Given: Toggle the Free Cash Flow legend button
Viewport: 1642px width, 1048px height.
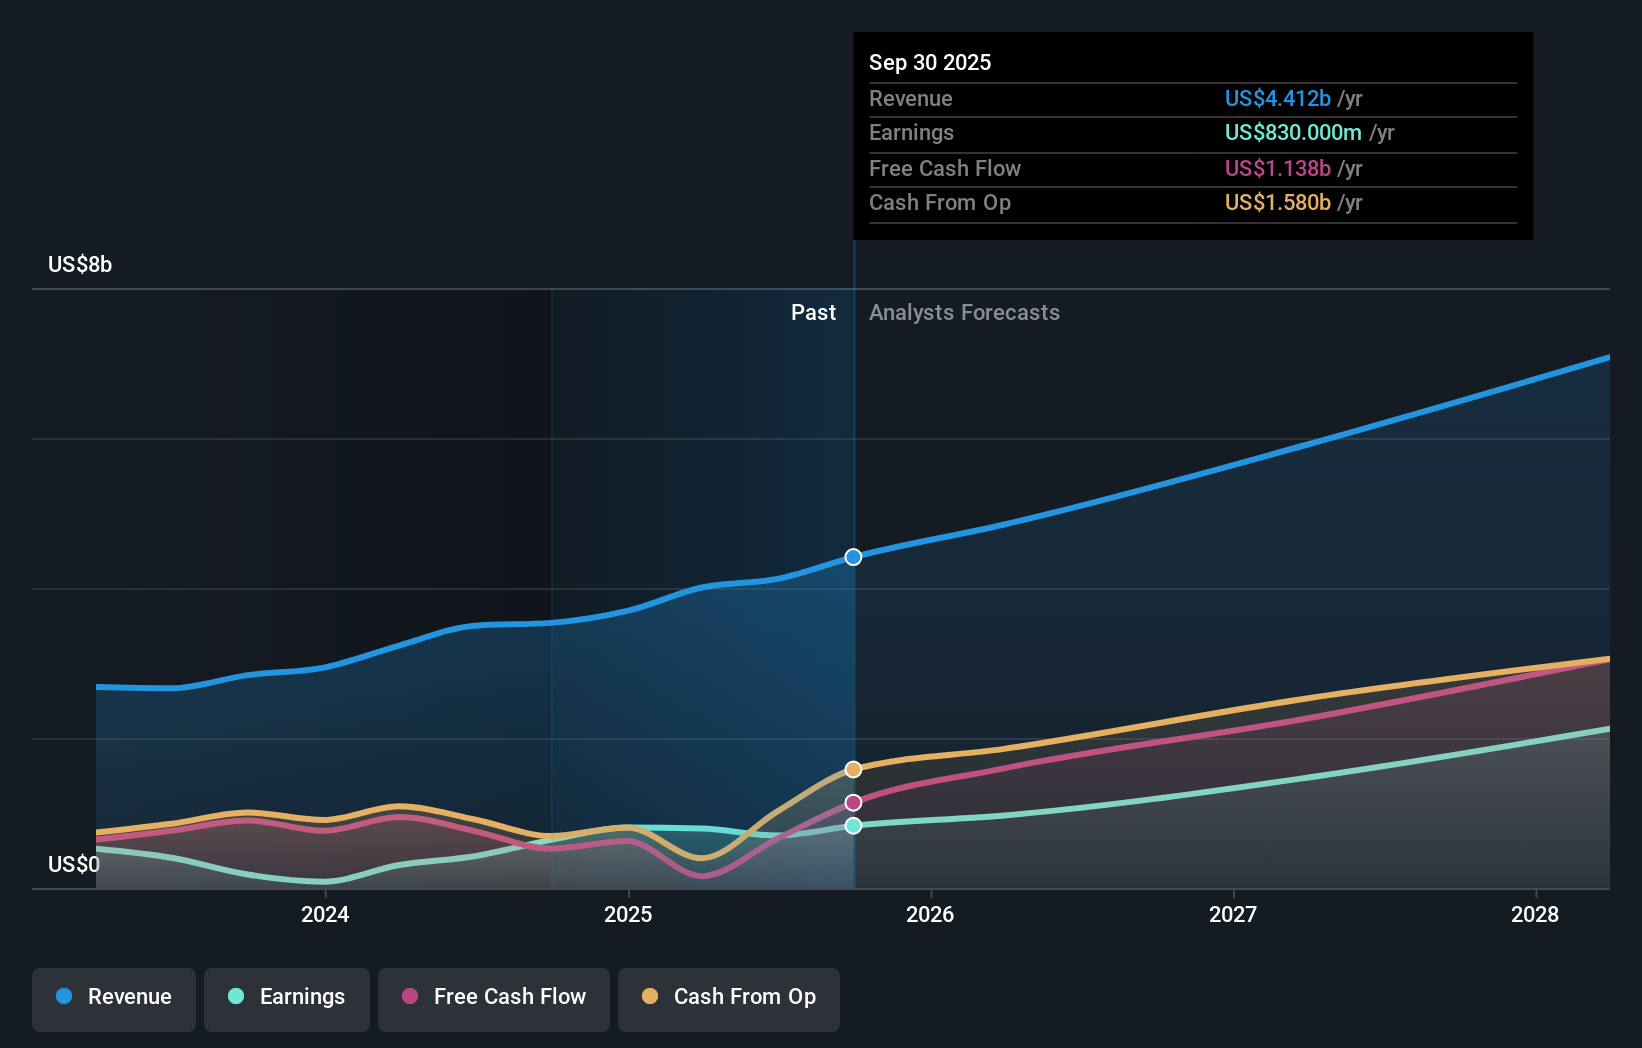Looking at the screenshot, I should click(x=494, y=999).
